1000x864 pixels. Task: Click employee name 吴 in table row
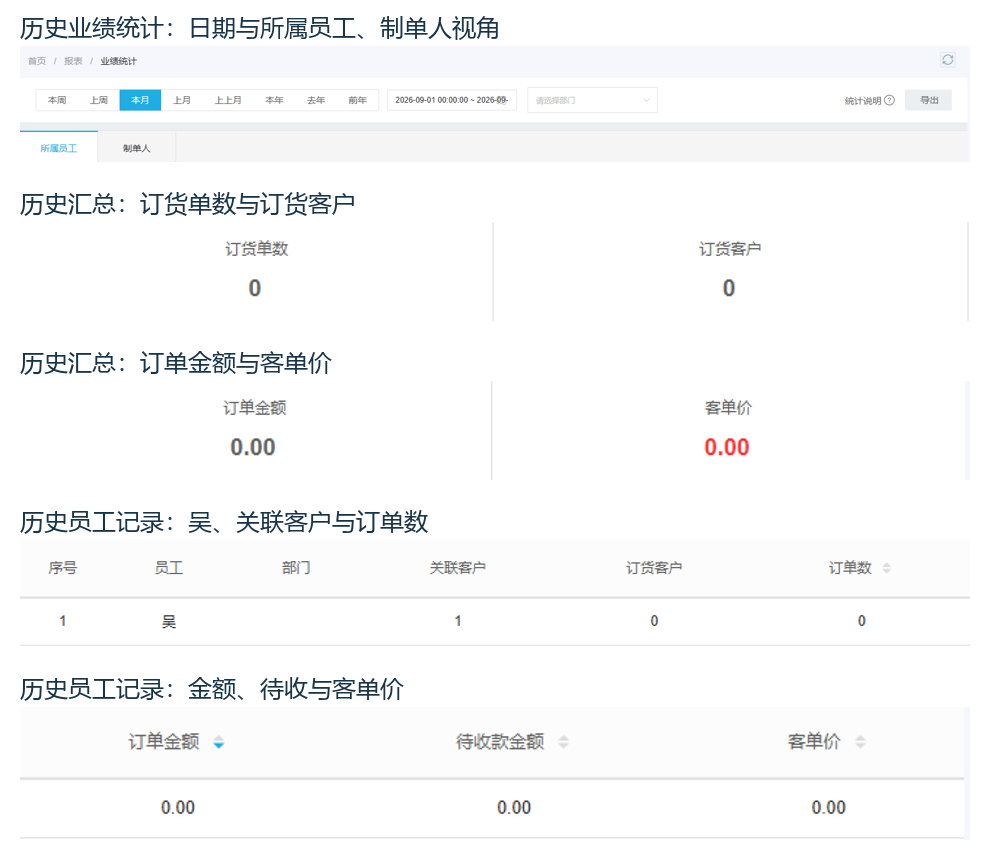(168, 621)
